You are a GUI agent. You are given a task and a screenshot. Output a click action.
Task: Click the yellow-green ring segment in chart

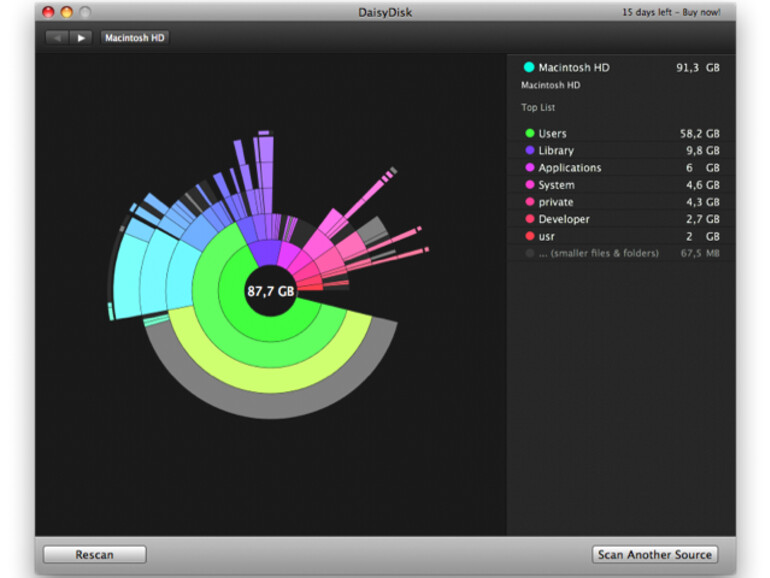270,378
